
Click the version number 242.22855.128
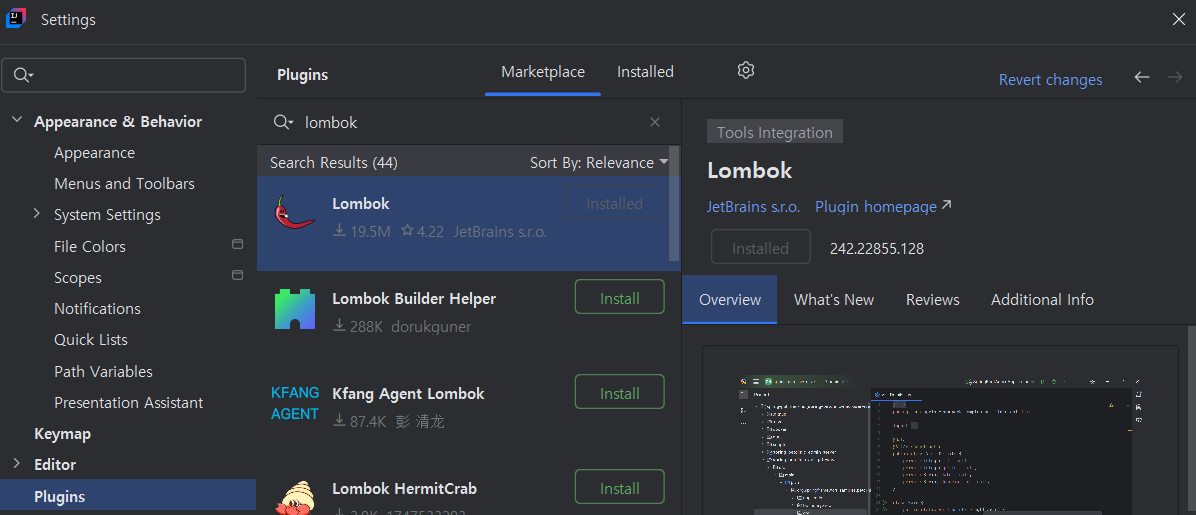click(x=877, y=249)
